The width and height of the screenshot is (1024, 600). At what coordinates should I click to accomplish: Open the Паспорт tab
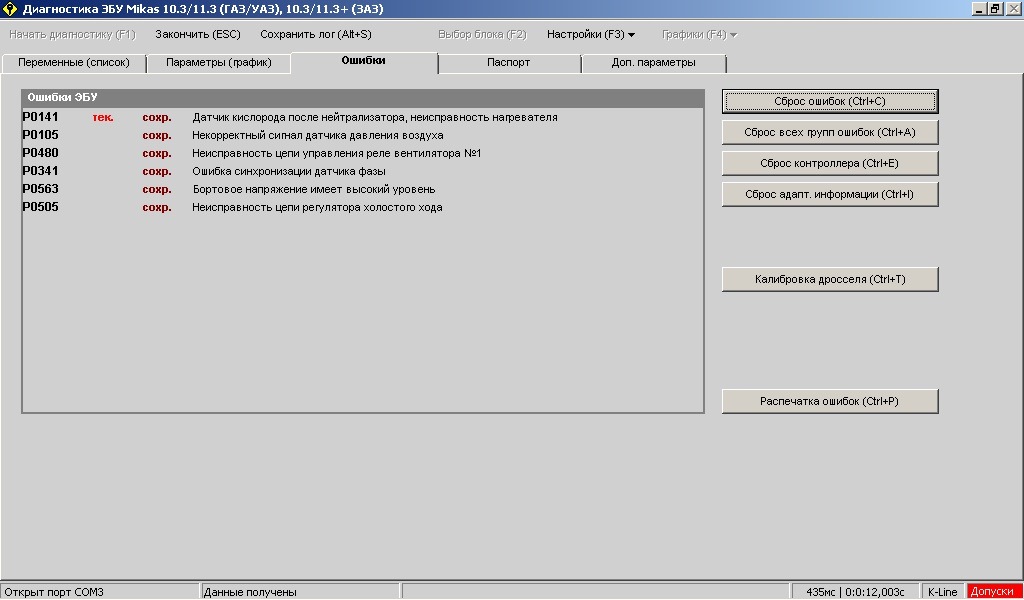tap(509, 63)
